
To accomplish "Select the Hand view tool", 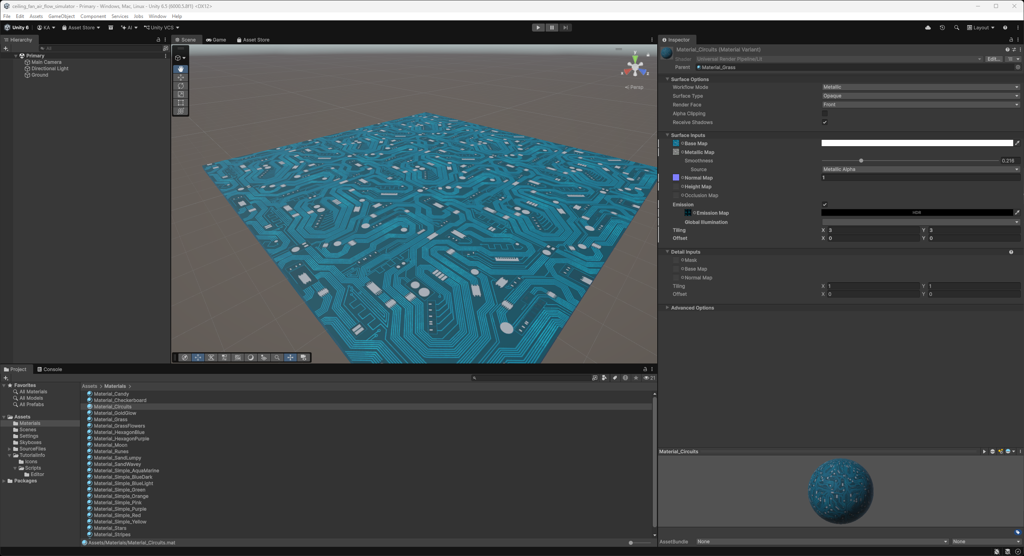I will coord(181,69).
